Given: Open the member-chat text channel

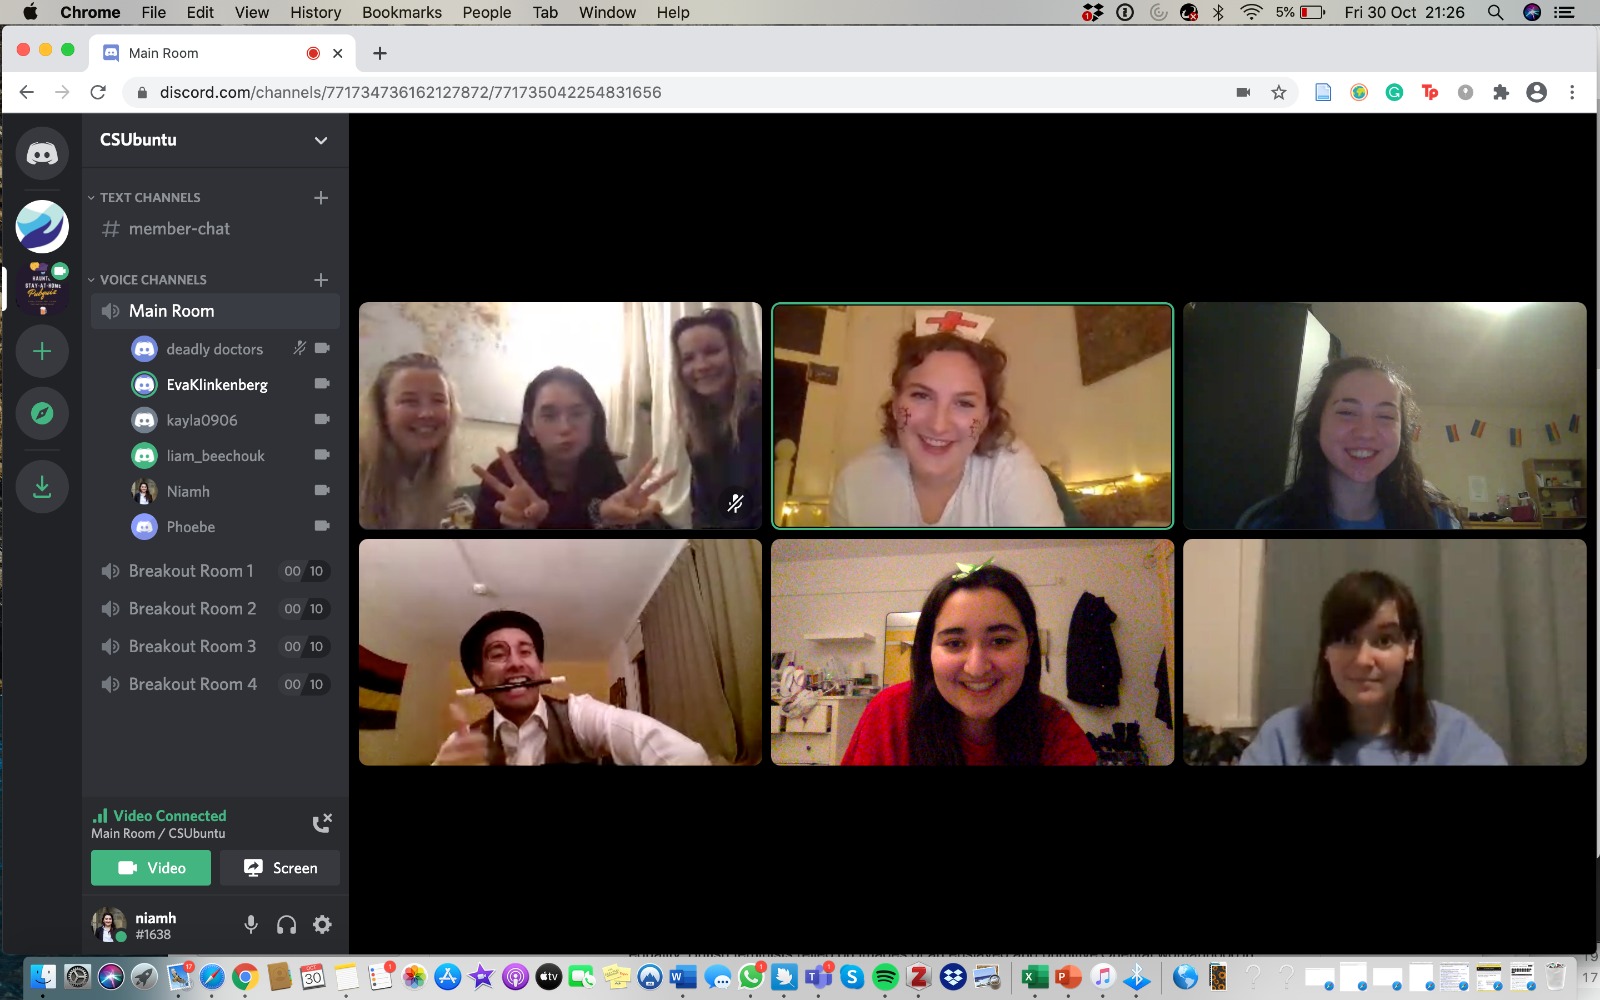Looking at the screenshot, I should [215, 229].
